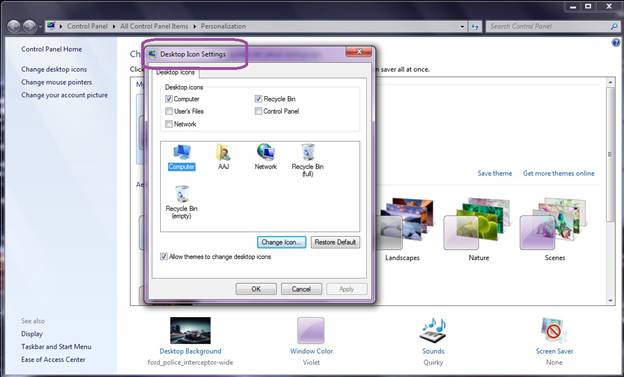Select the Desktop Icons tab
Image resolution: width=624 pixels, height=377 pixels.
point(176,72)
